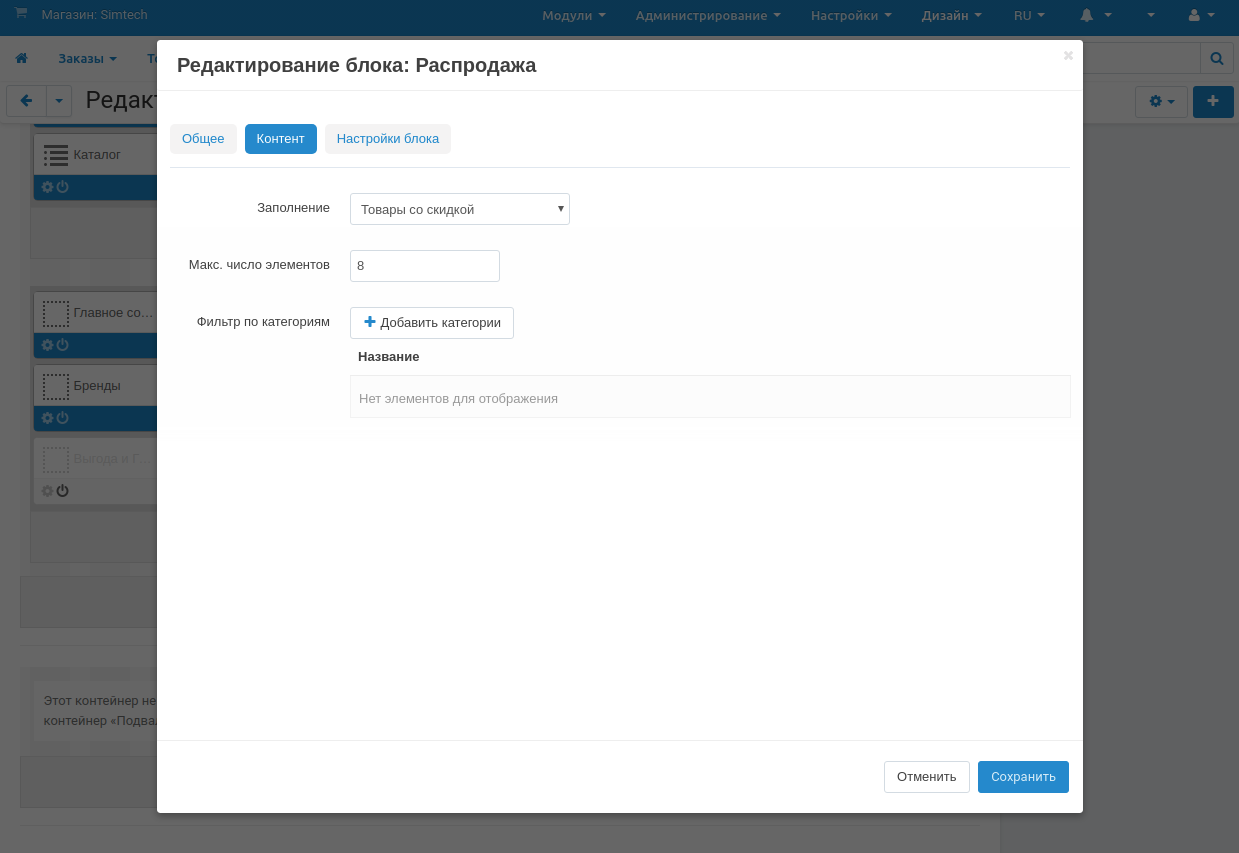1239x853 pixels.
Task: Open the Заполнение dropdown
Action: click(459, 209)
